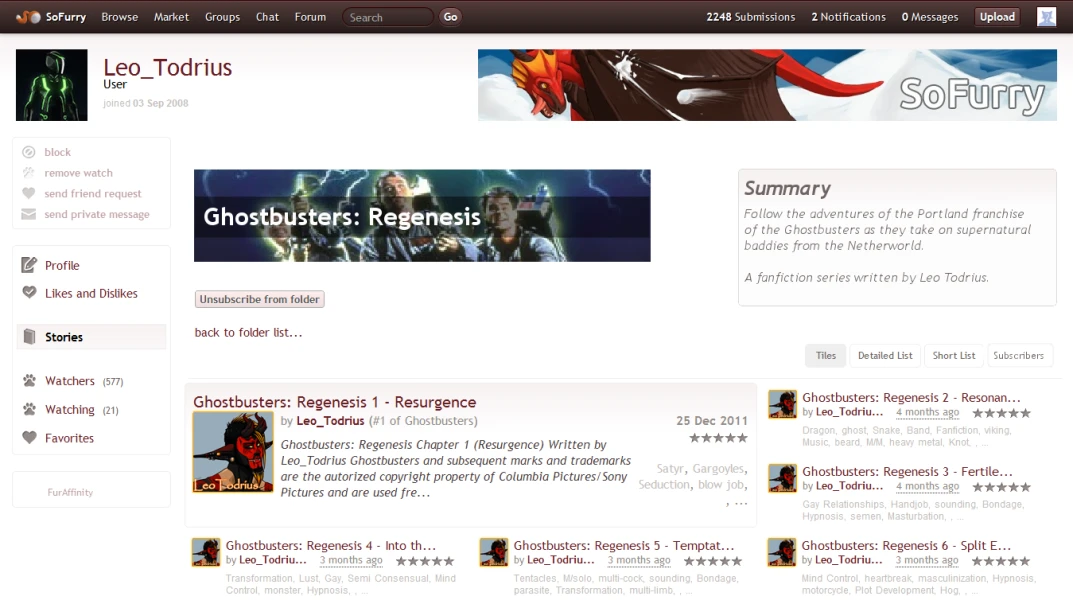Click the SoFurry logo icon in the top bar
Screen dimensions: 1073x600
29,17
